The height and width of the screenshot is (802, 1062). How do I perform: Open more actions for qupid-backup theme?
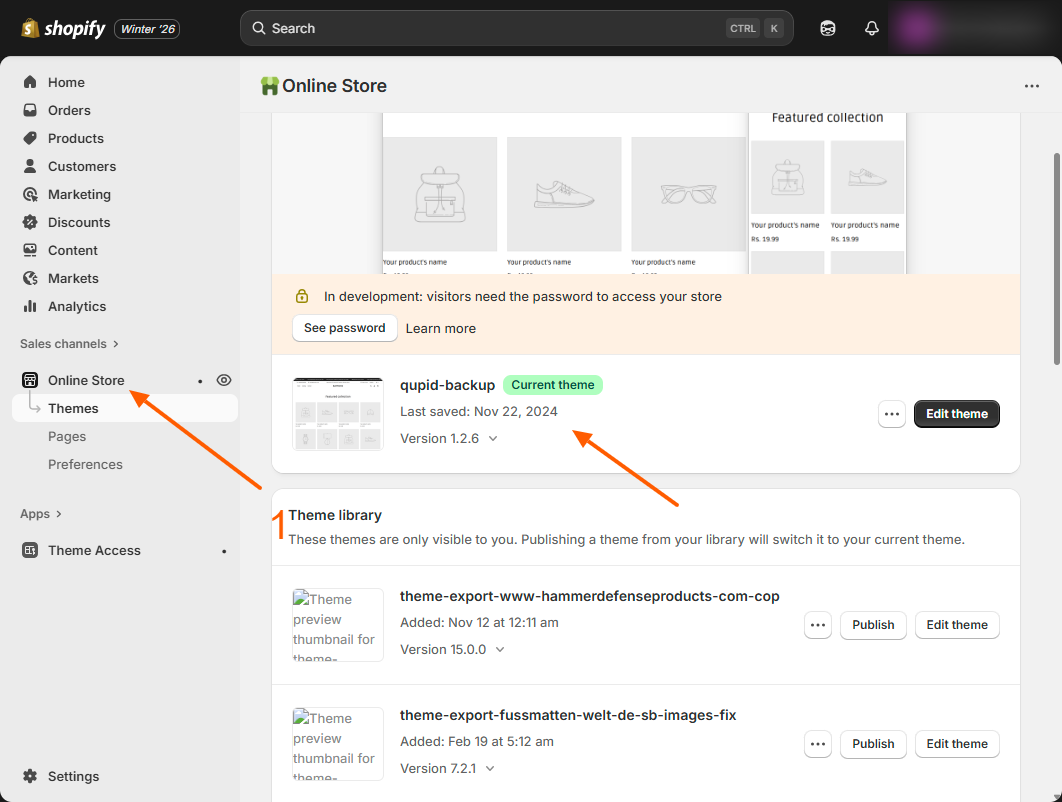pos(891,414)
